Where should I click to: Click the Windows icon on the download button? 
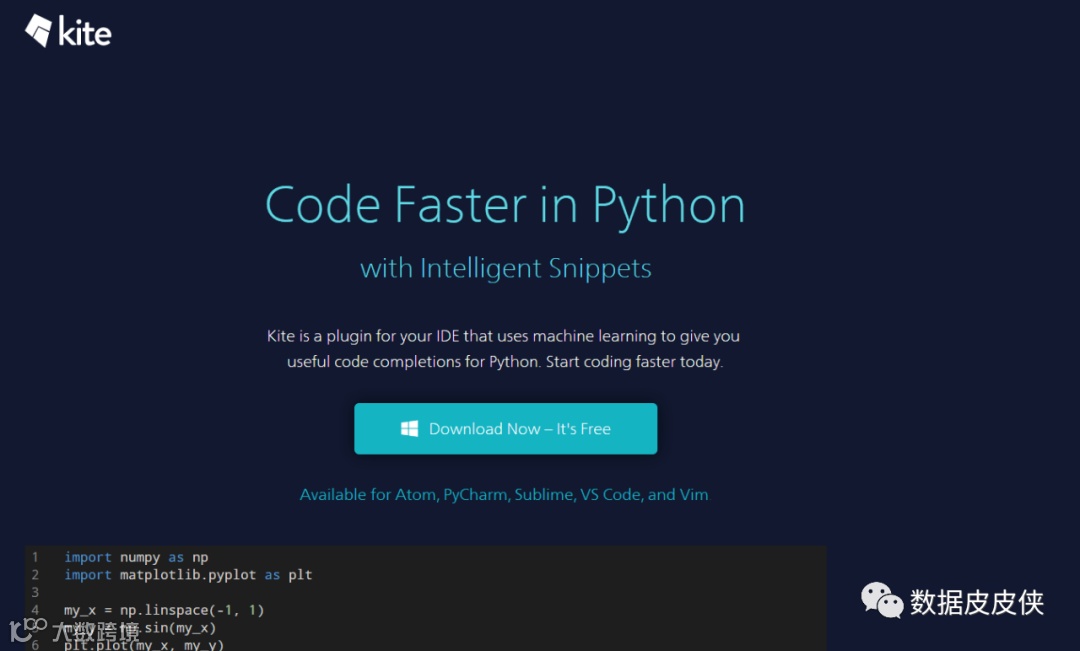[x=409, y=428]
